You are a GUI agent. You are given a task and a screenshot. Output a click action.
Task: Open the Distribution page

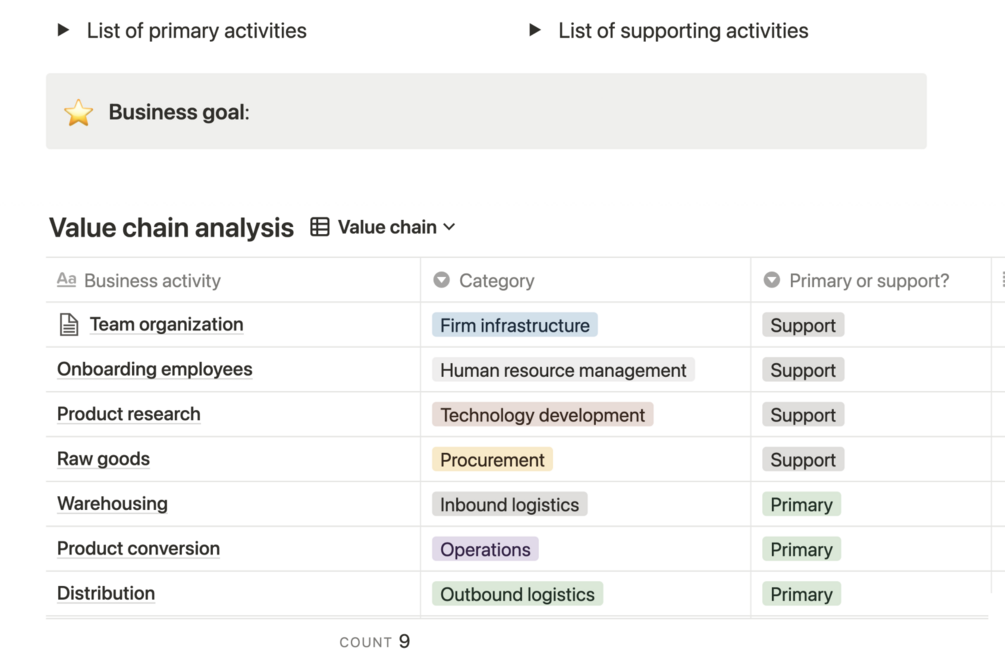pyautogui.click(x=105, y=593)
